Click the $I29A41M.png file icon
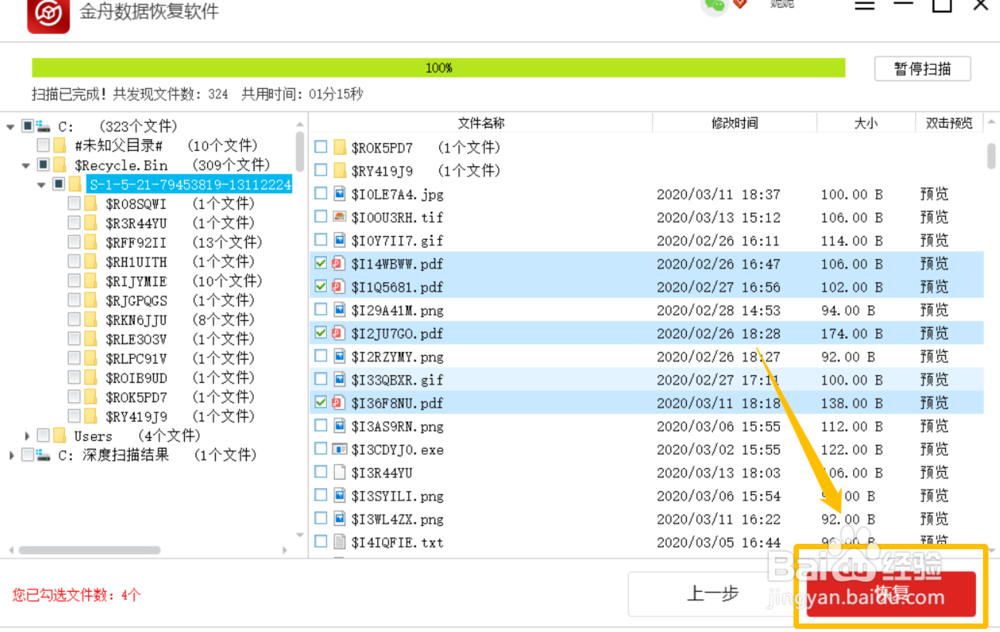Image resolution: width=1000 pixels, height=632 pixels. click(339, 310)
